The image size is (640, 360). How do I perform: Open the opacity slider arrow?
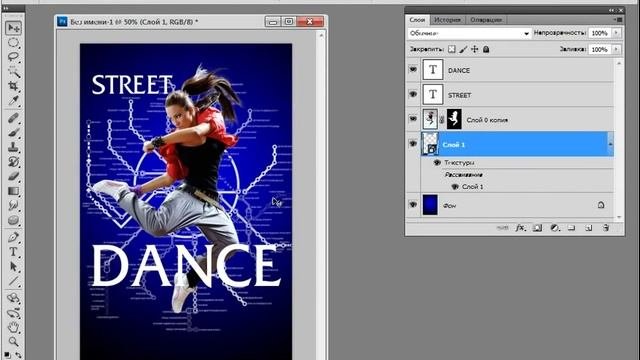[616, 33]
